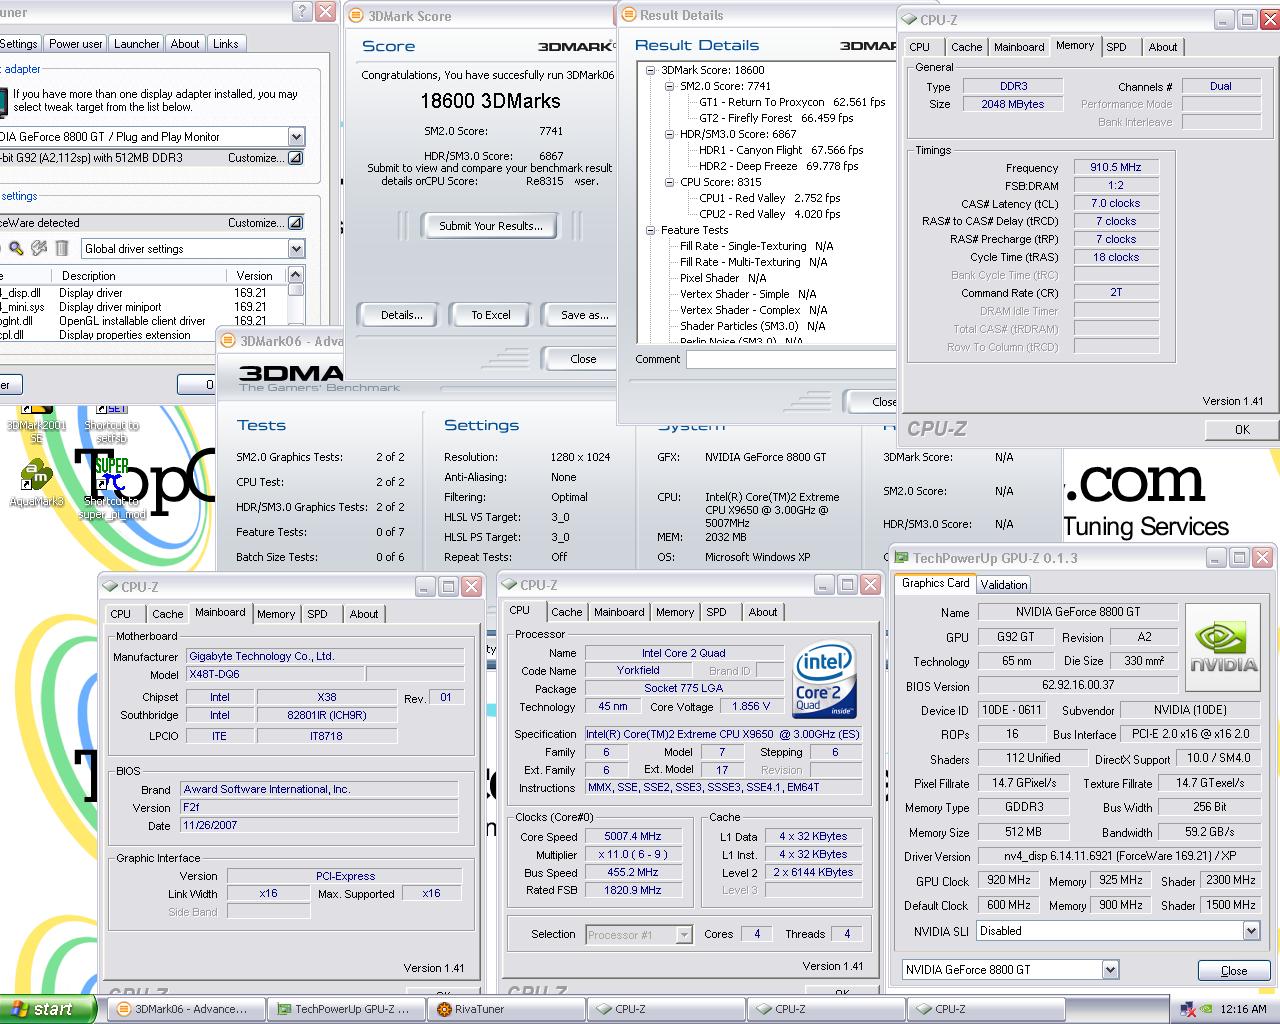Collapse the CPU Score: 8315 node

click(x=670, y=182)
